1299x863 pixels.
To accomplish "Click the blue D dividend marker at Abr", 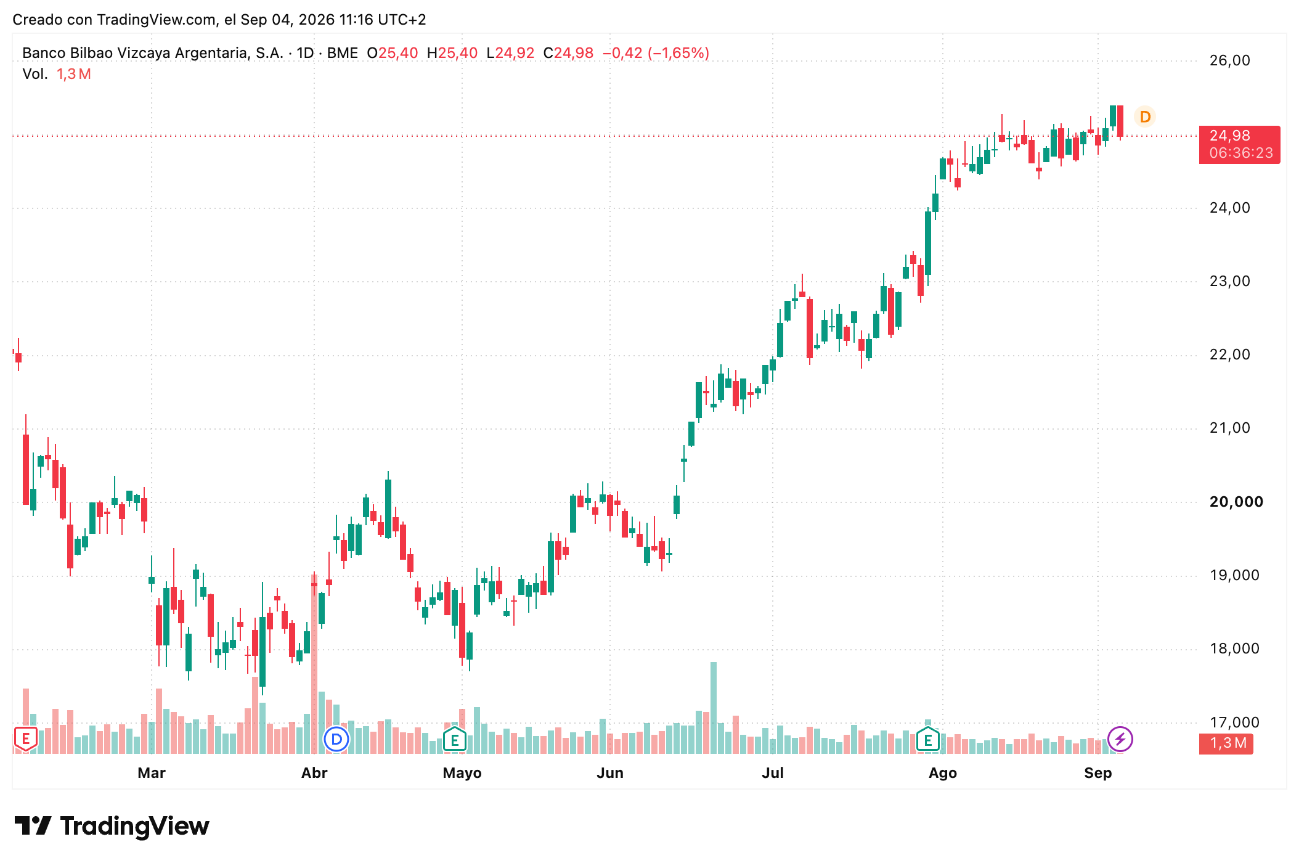I will 337,739.
